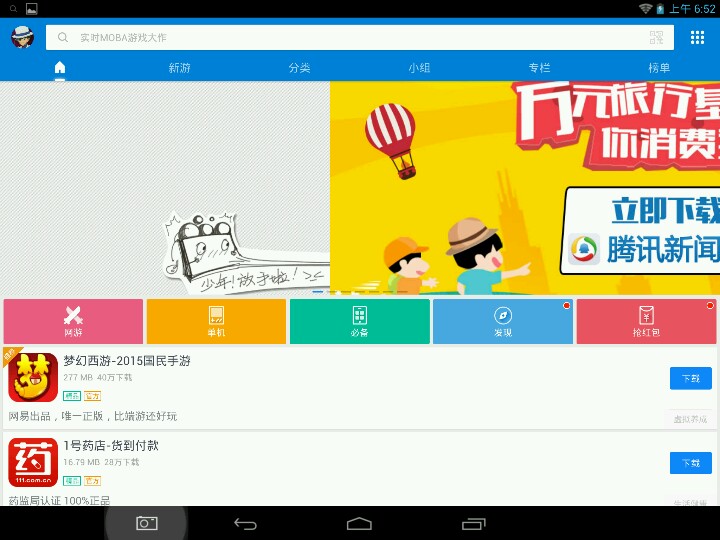Open the 单机 single-player tile
This screenshot has height=540, width=720.
(x=216, y=321)
